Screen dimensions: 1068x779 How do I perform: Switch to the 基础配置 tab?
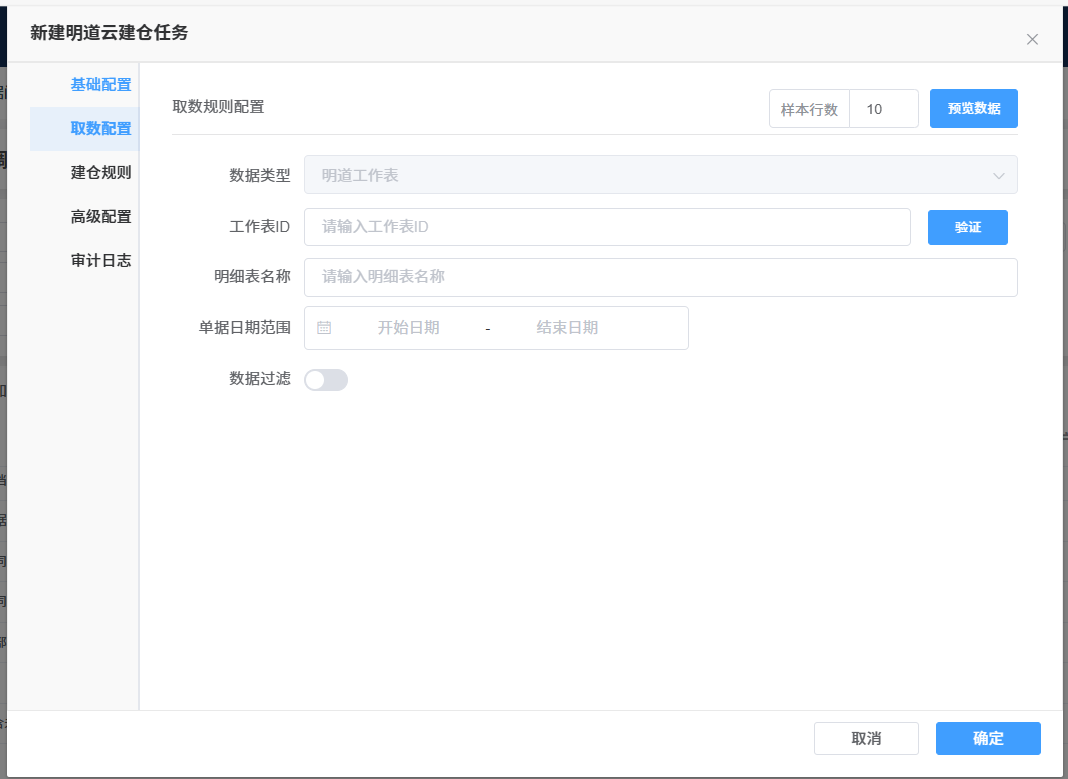click(x=100, y=85)
